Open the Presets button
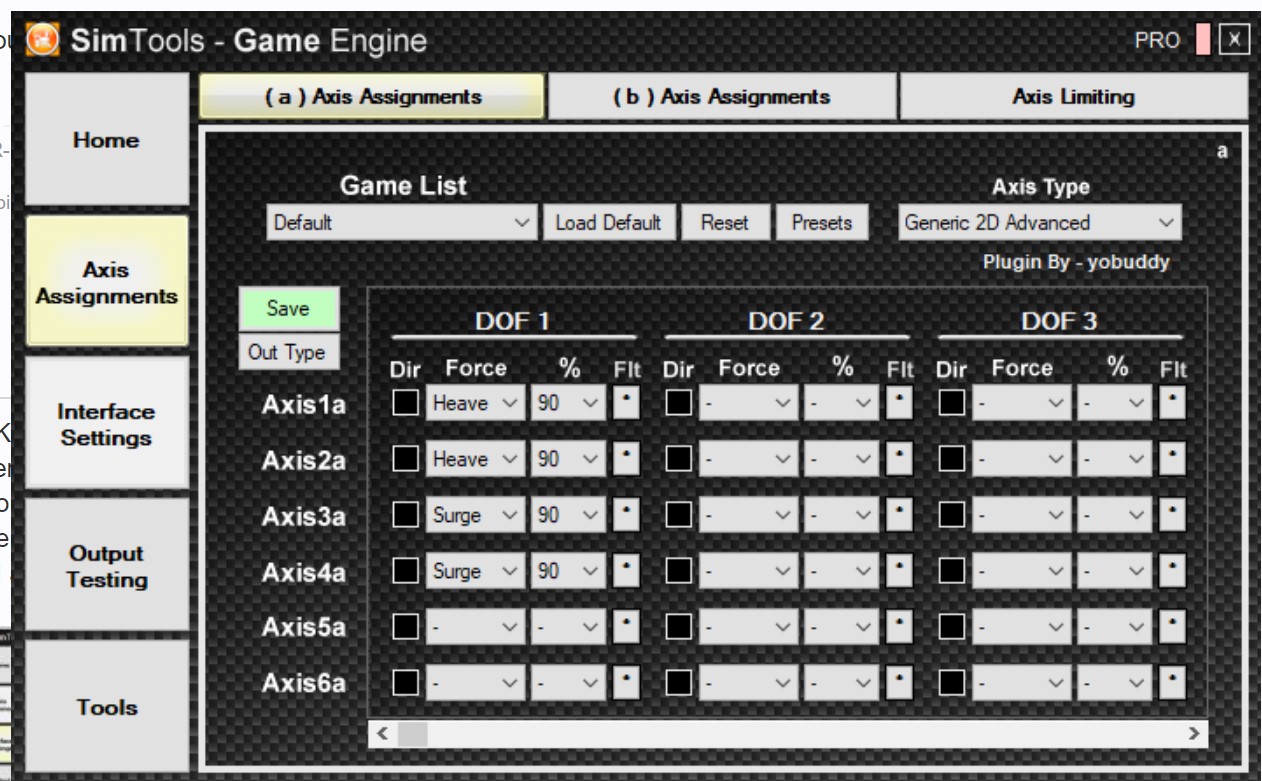This screenshot has height=781, width=1262. pyautogui.click(x=821, y=223)
